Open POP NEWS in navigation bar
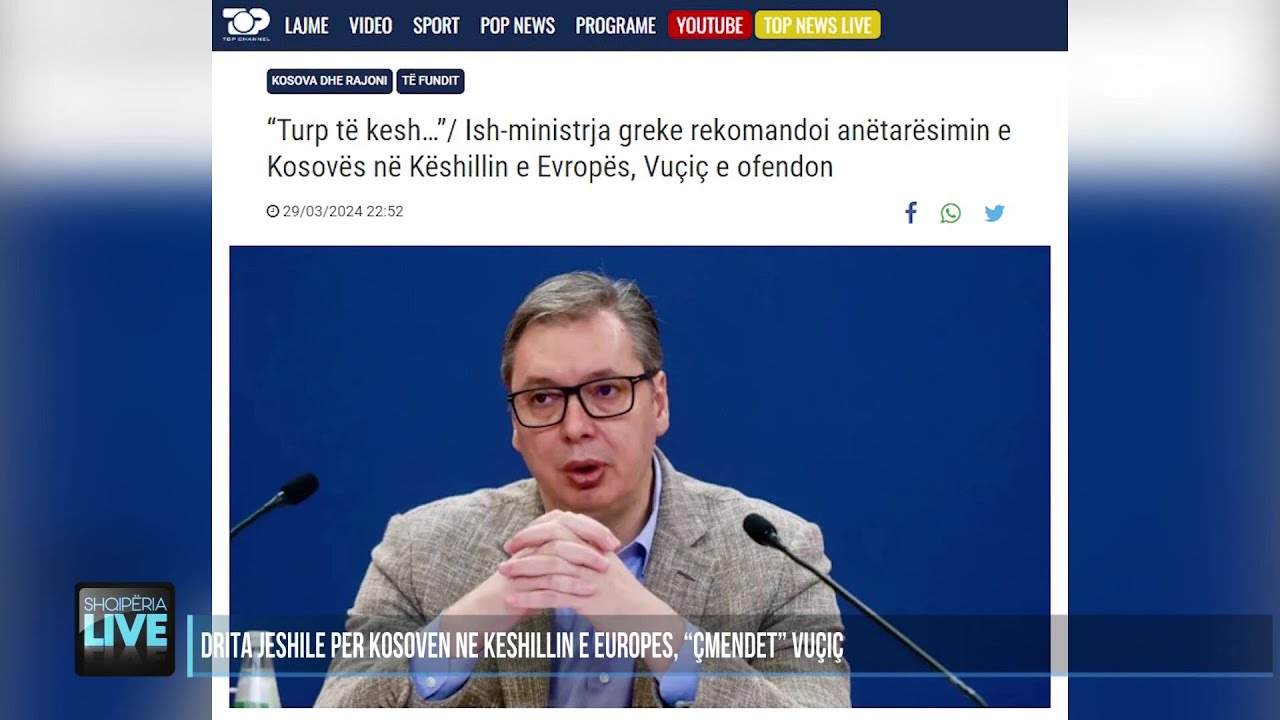 click(x=517, y=26)
